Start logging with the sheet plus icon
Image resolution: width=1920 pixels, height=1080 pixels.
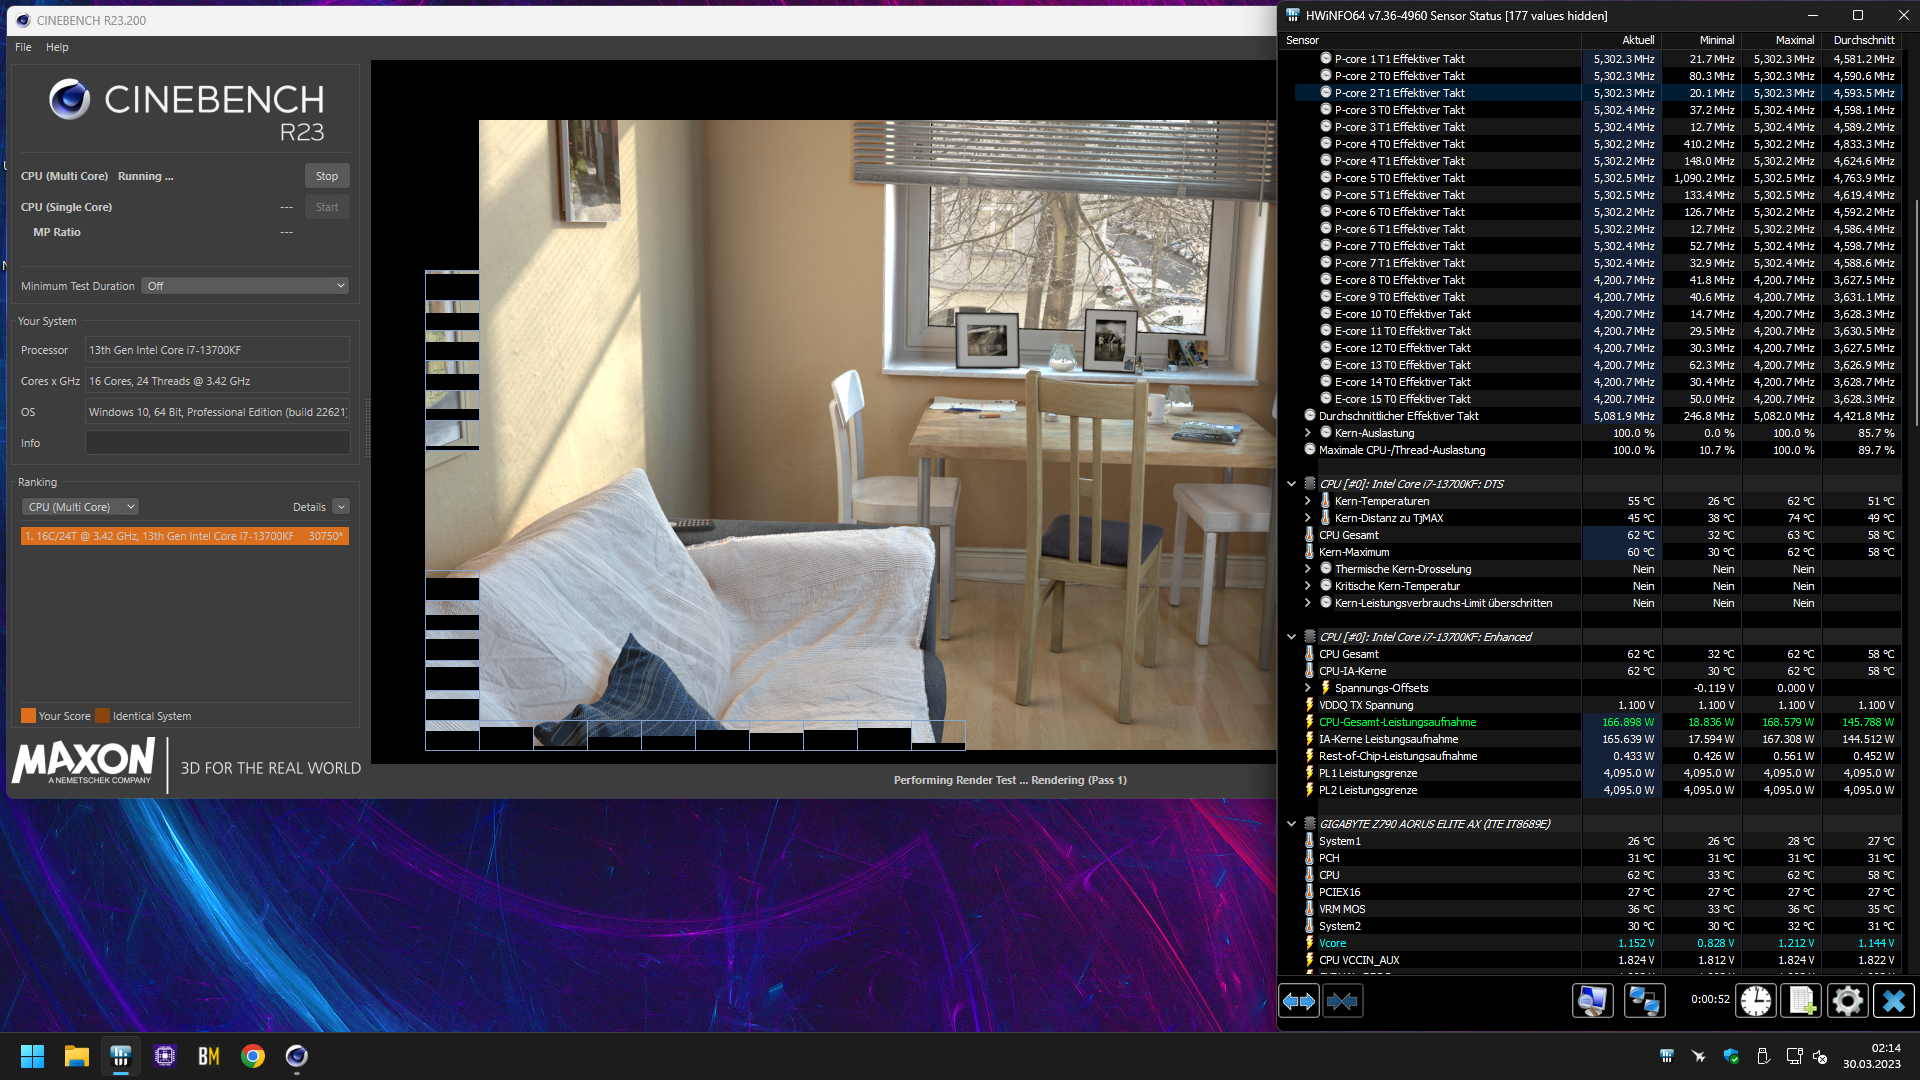[1802, 1001]
